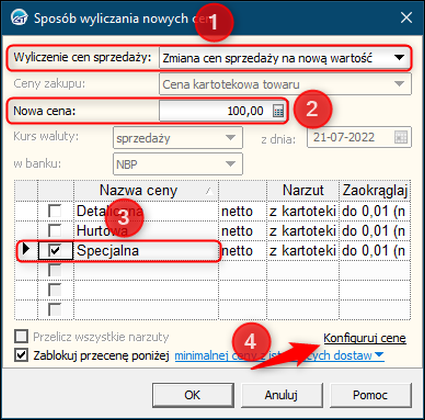Click netto cell in Hurtowa row
425x420 pixels.
(242, 231)
